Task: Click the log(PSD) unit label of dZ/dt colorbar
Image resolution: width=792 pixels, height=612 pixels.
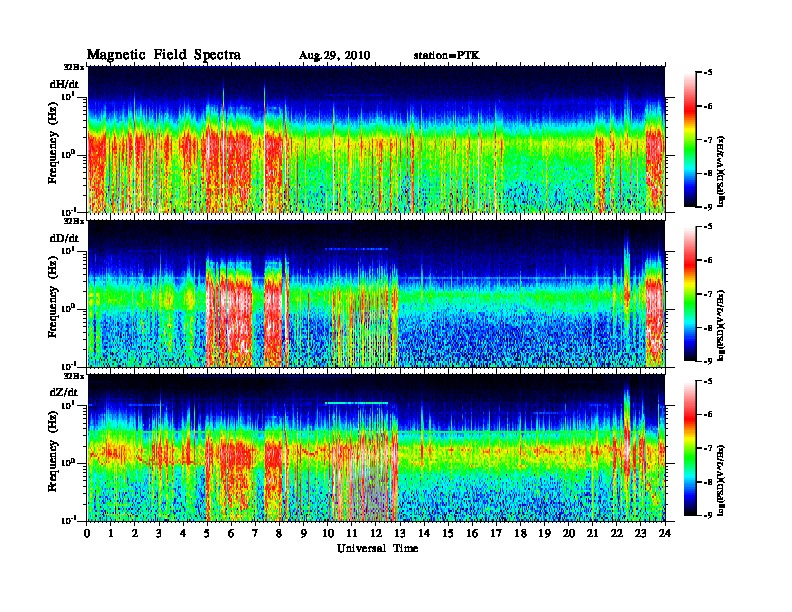Action: pos(722,480)
